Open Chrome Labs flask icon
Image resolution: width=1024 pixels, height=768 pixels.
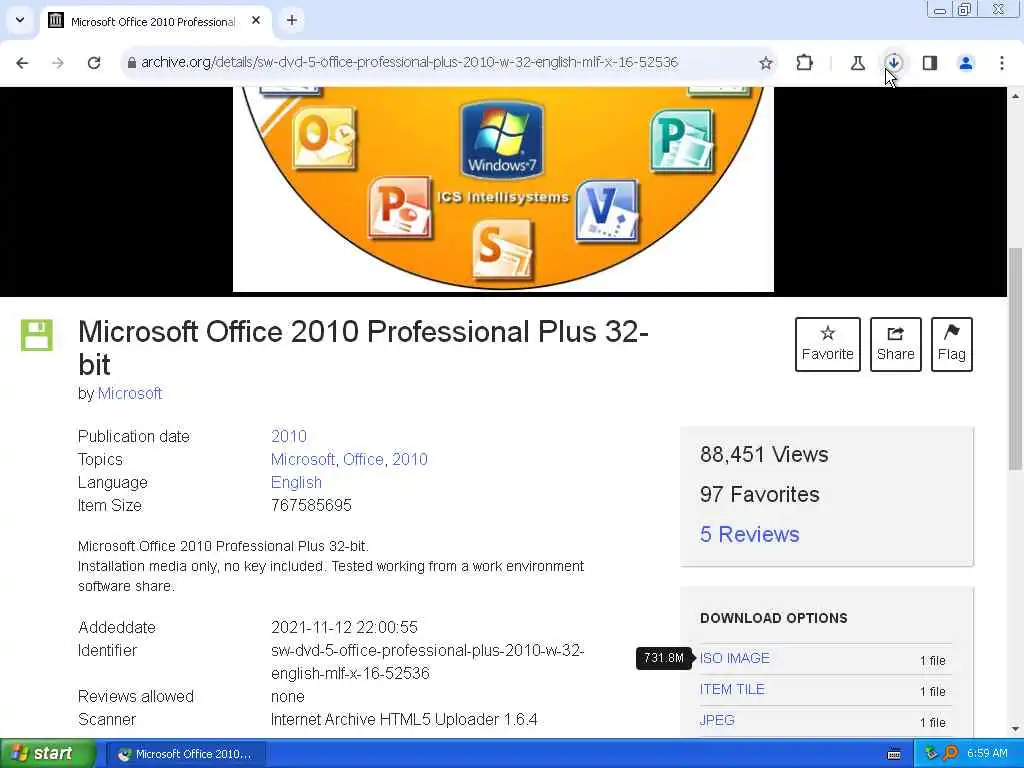[x=857, y=63]
